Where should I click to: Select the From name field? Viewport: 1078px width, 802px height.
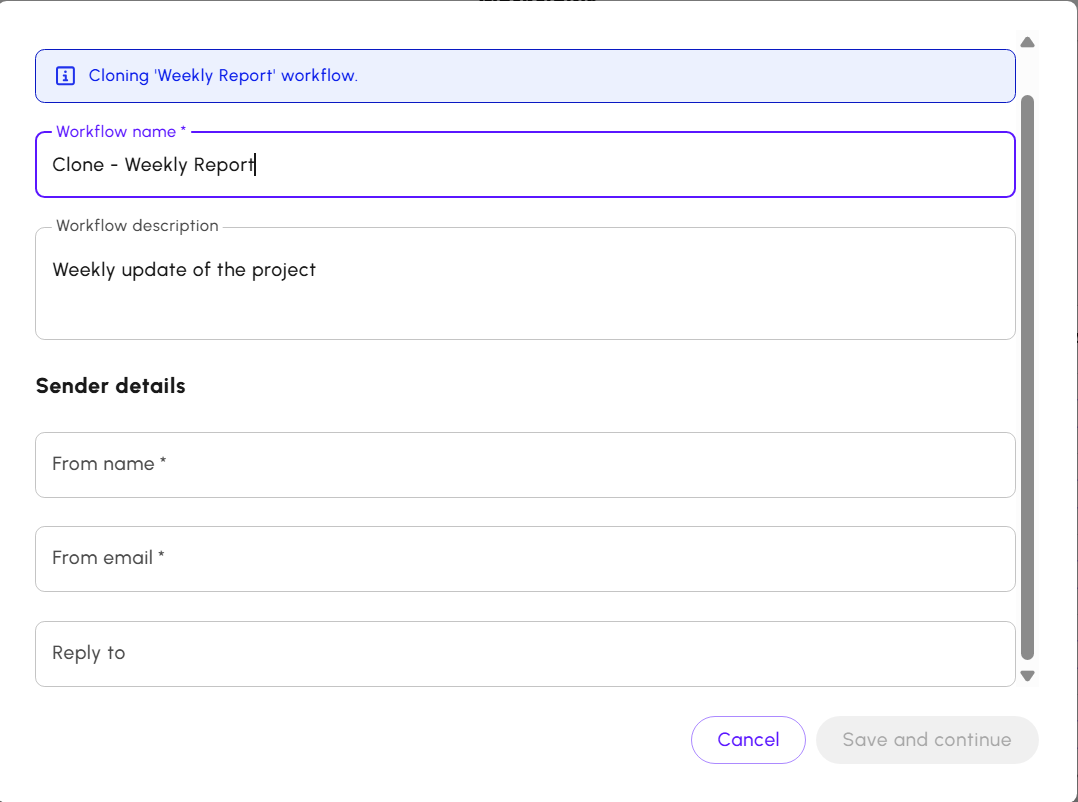coord(525,465)
